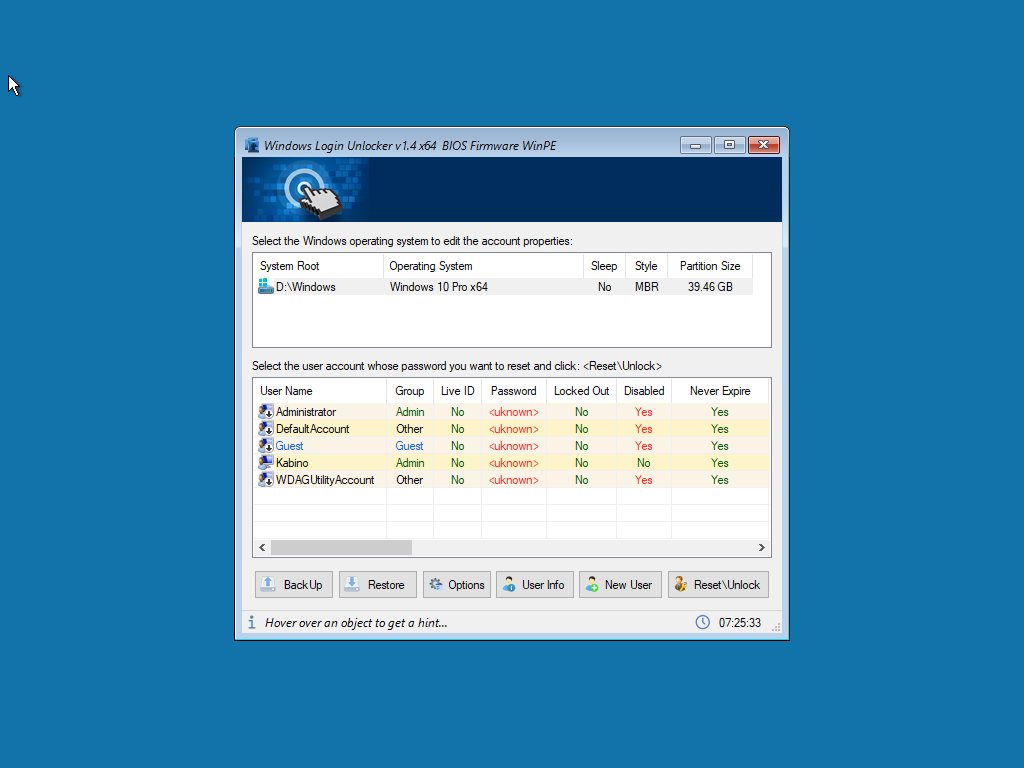This screenshot has height=768, width=1024.
Task: Create a New User
Action: [620, 584]
